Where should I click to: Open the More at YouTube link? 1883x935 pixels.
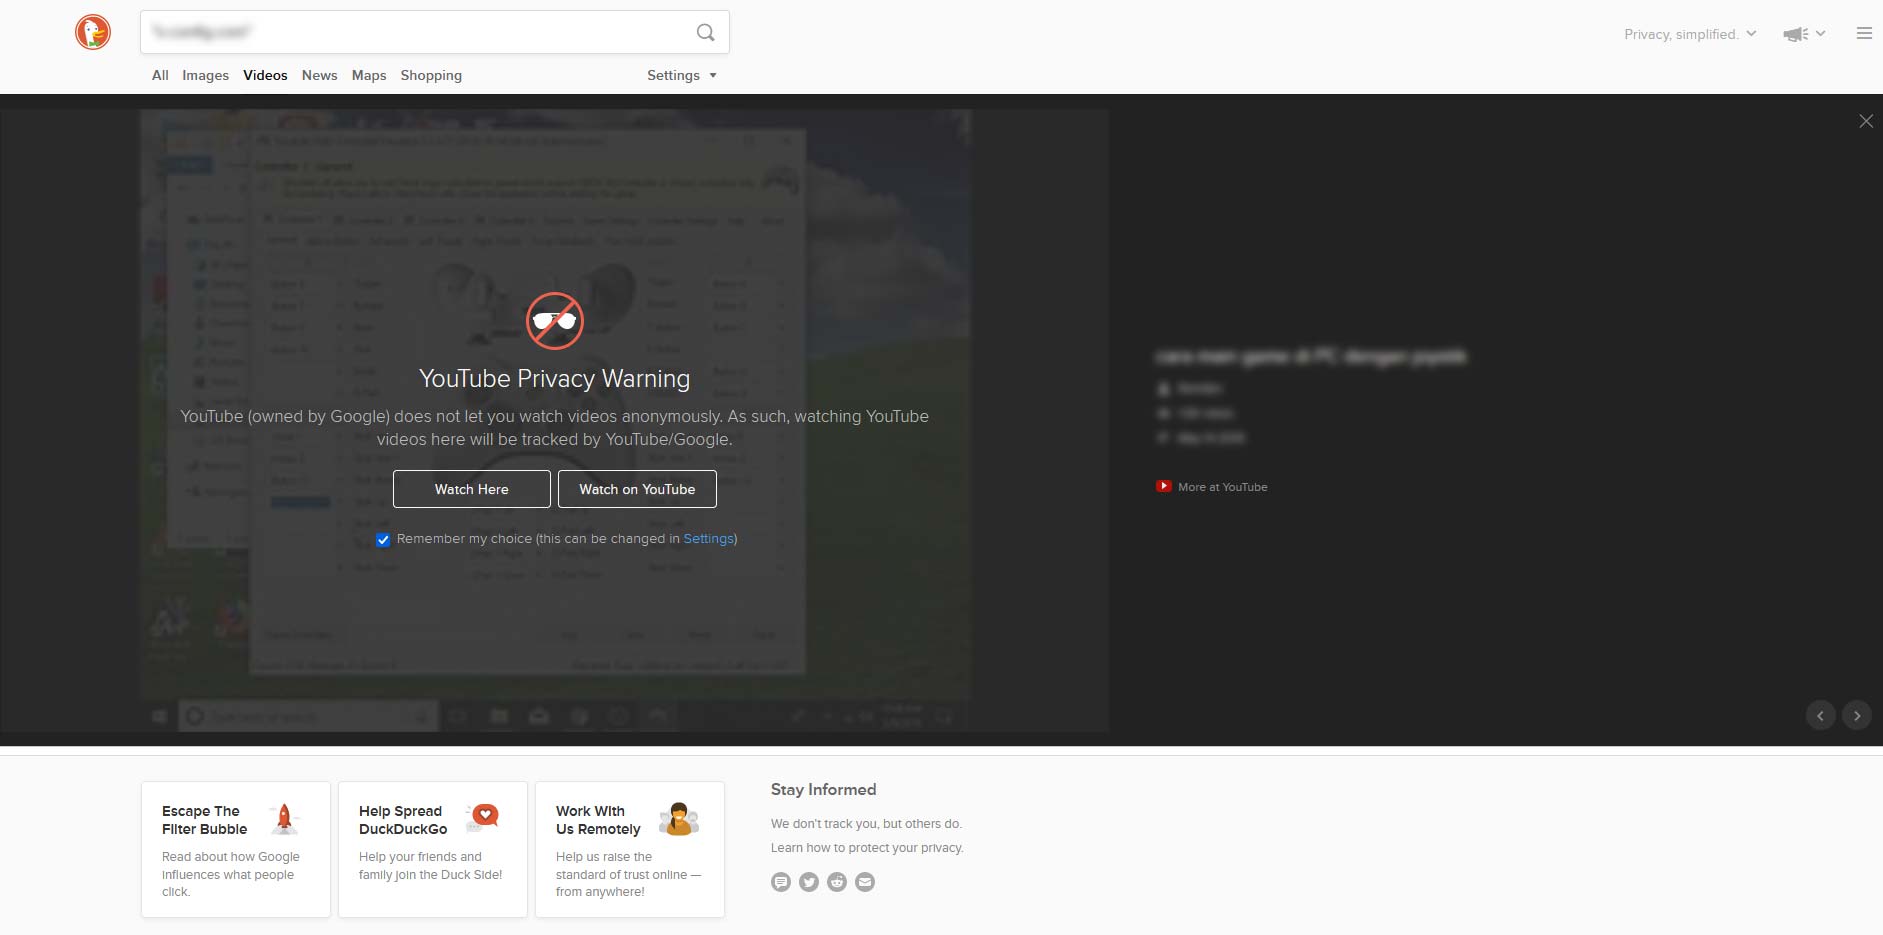click(1222, 487)
